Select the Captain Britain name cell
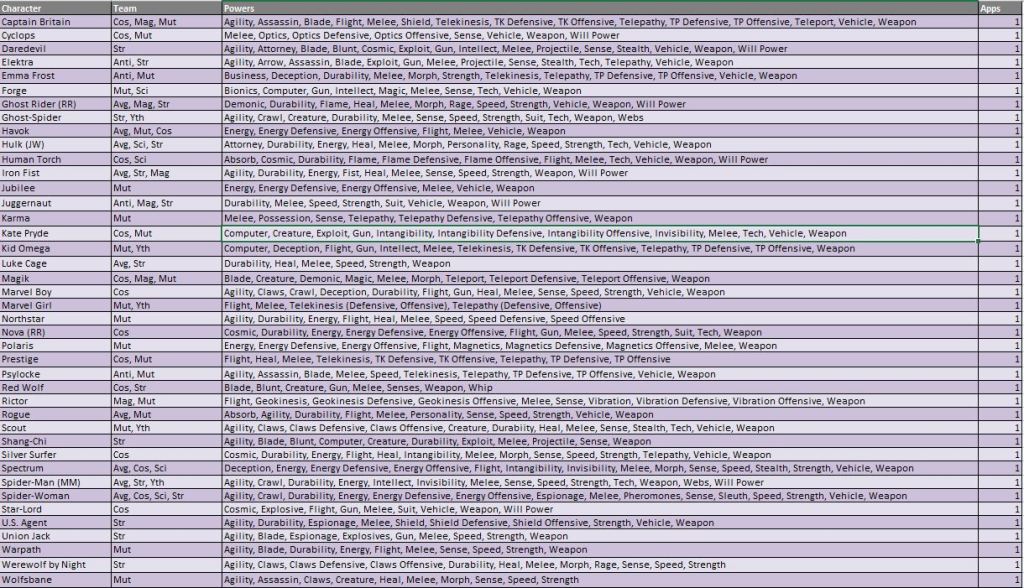 pyautogui.click(x=55, y=21)
